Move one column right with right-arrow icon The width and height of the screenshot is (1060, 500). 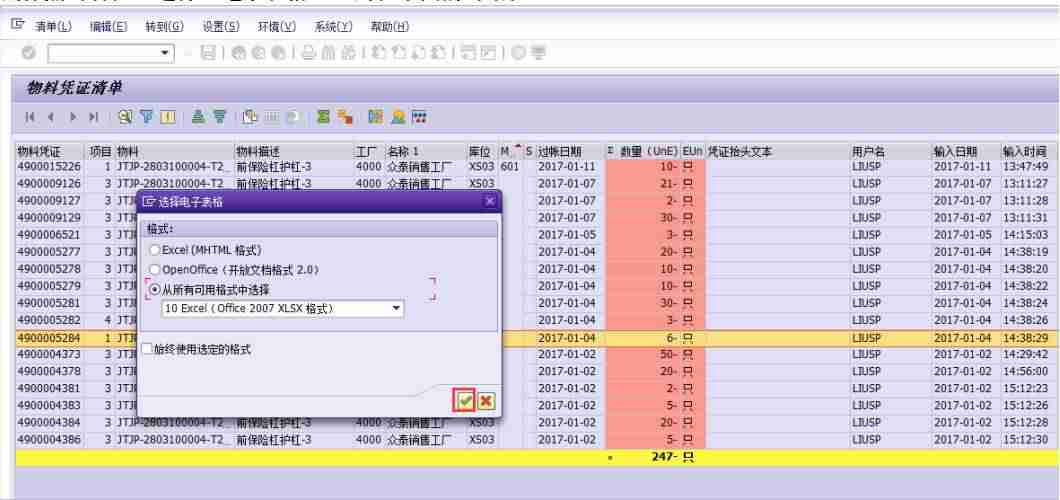click(x=73, y=118)
